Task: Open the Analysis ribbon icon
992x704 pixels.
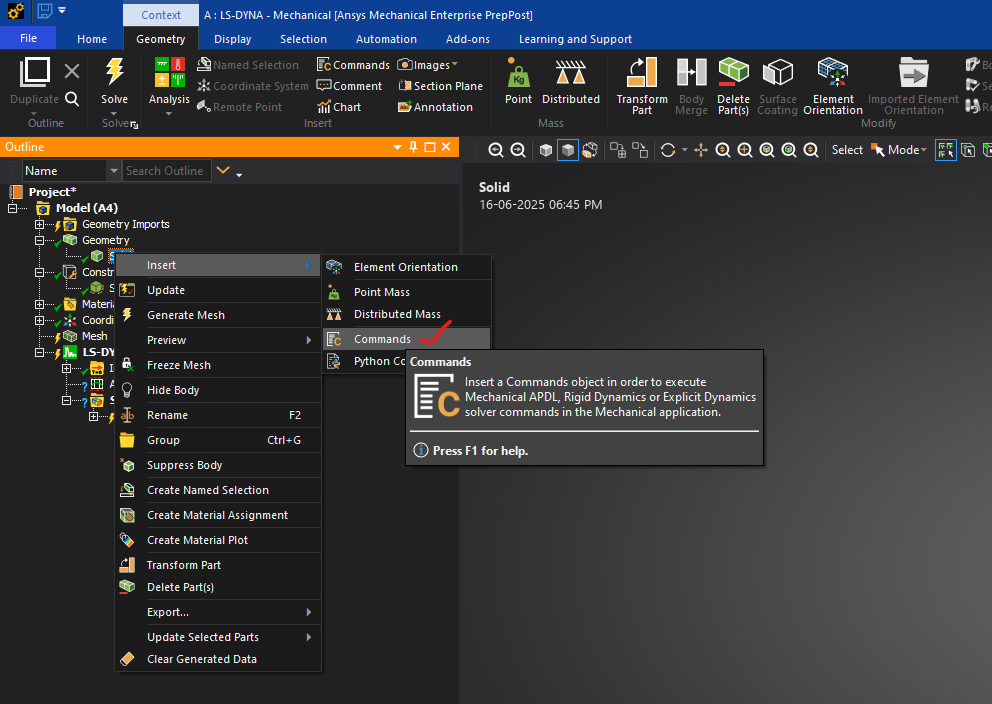Action: click(169, 72)
